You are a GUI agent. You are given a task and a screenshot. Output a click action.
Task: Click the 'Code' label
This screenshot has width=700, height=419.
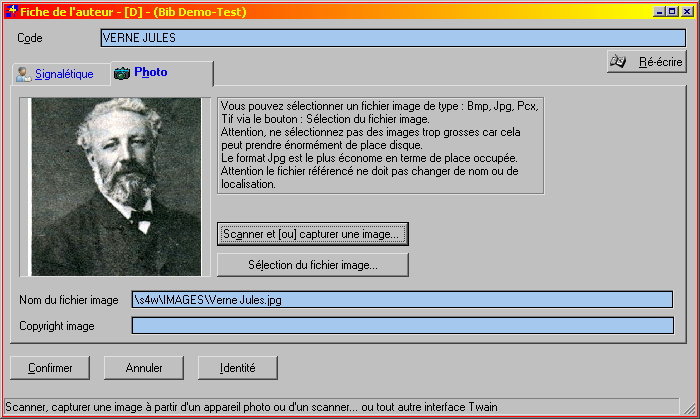click(29, 38)
